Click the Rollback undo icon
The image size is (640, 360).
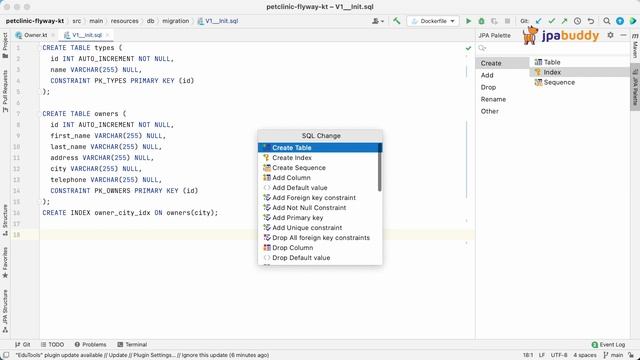pyautogui.click(x=591, y=21)
